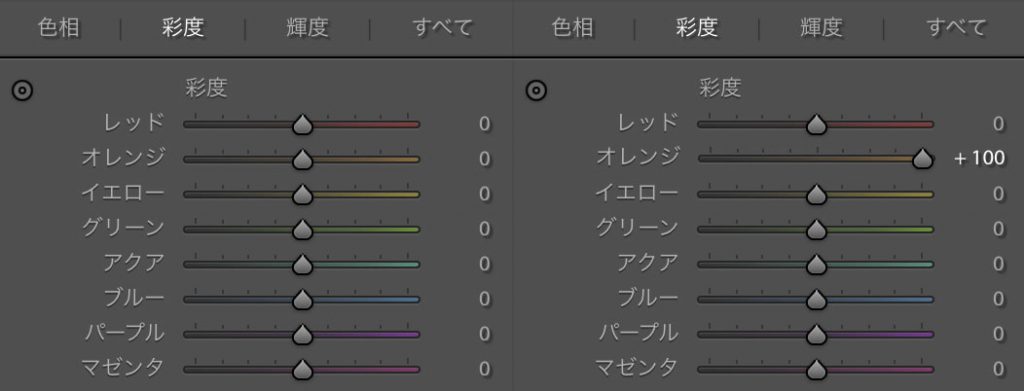The width and height of the screenshot is (1024, 391).
Task: Switch to 色相 tab in left panel
Action: (x=59, y=28)
